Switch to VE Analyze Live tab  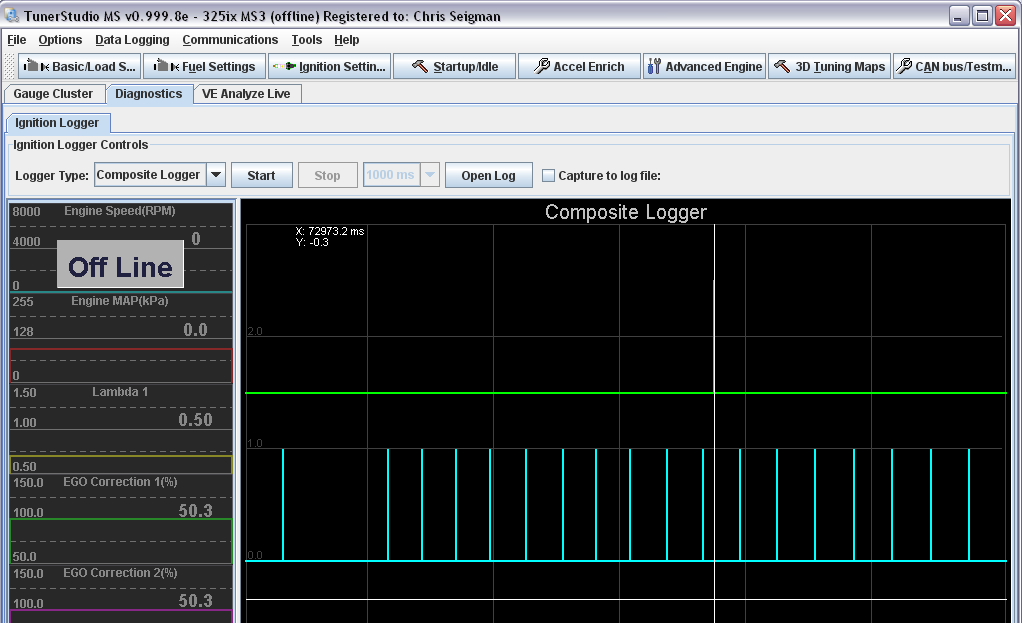(x=246, y=94)
